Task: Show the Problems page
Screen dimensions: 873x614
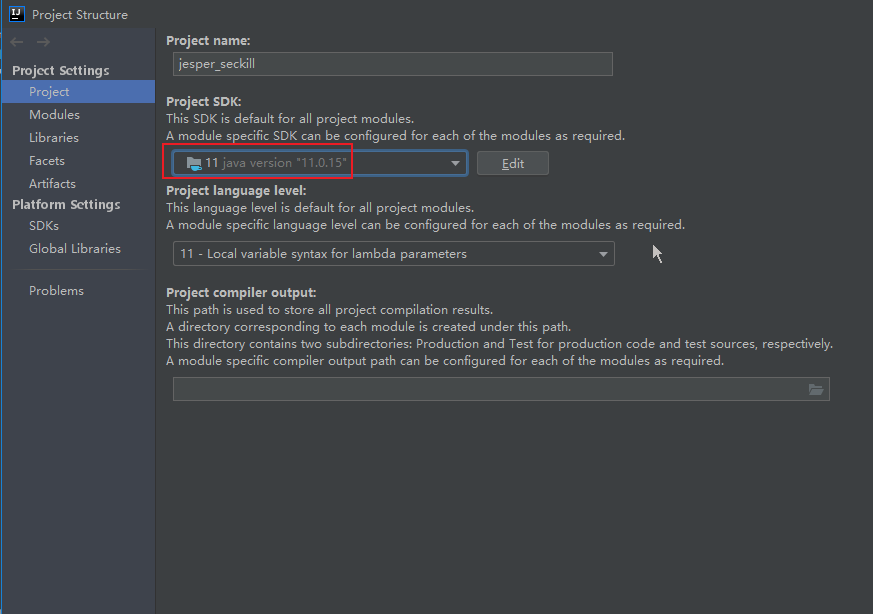Action: tap(56, 291)
